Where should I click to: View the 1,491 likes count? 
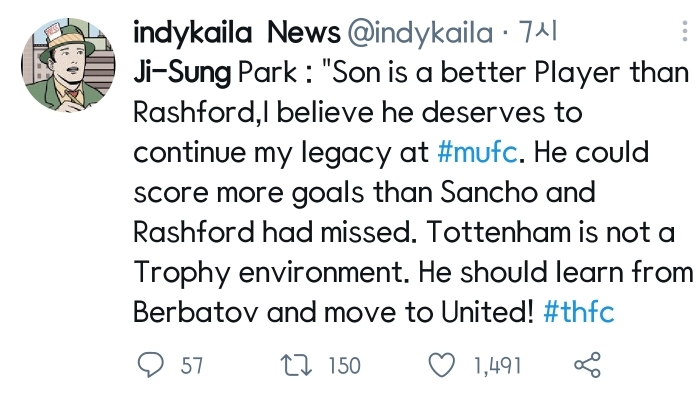(497, 366)
